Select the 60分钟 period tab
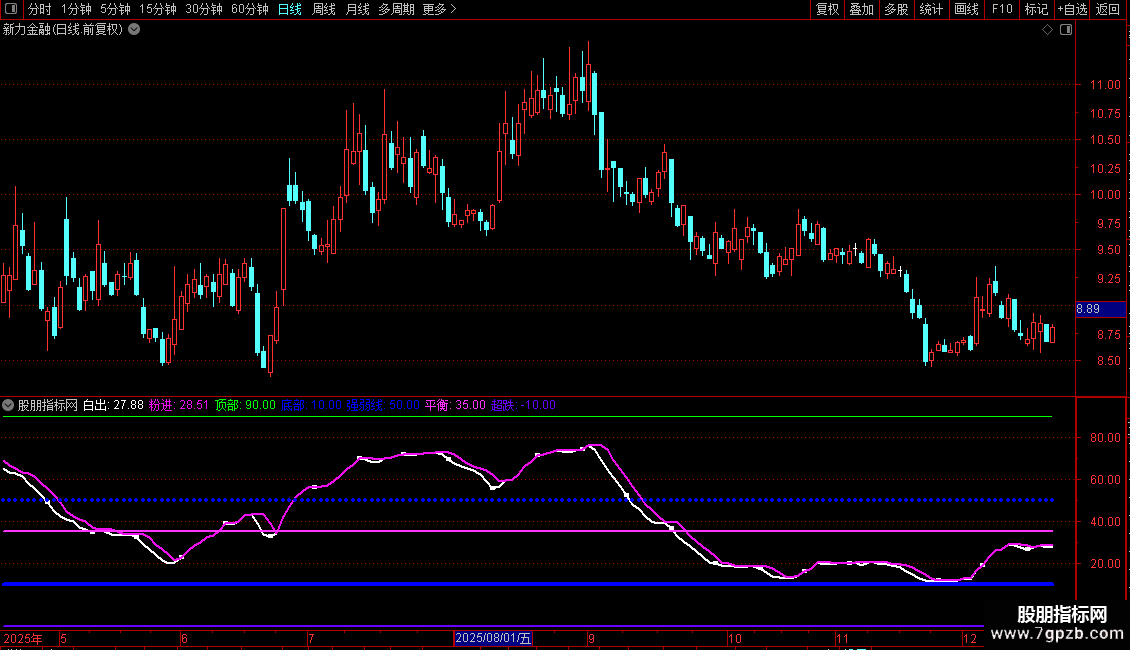 (249, 9)
